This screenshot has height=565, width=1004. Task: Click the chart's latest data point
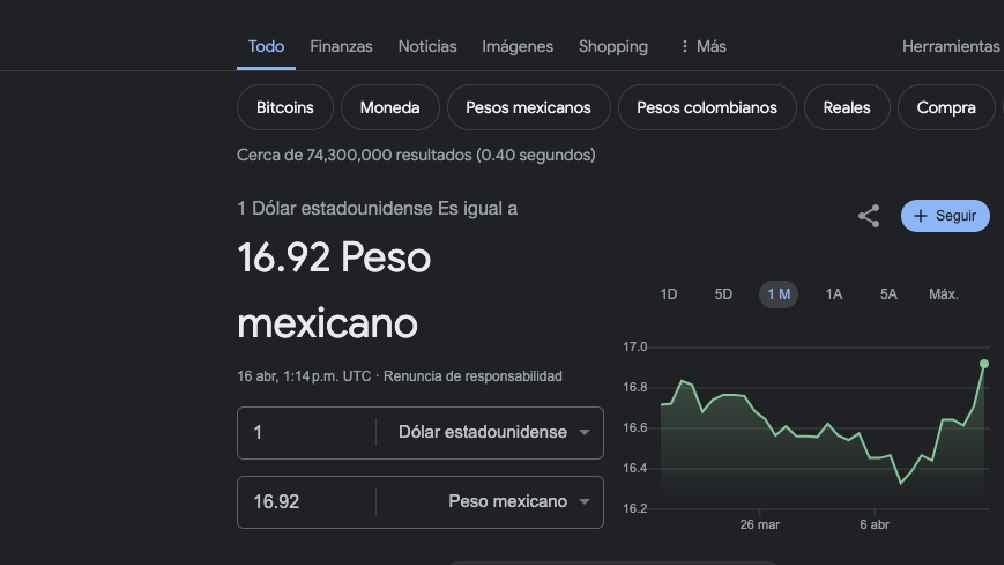(x=984, y=364)
